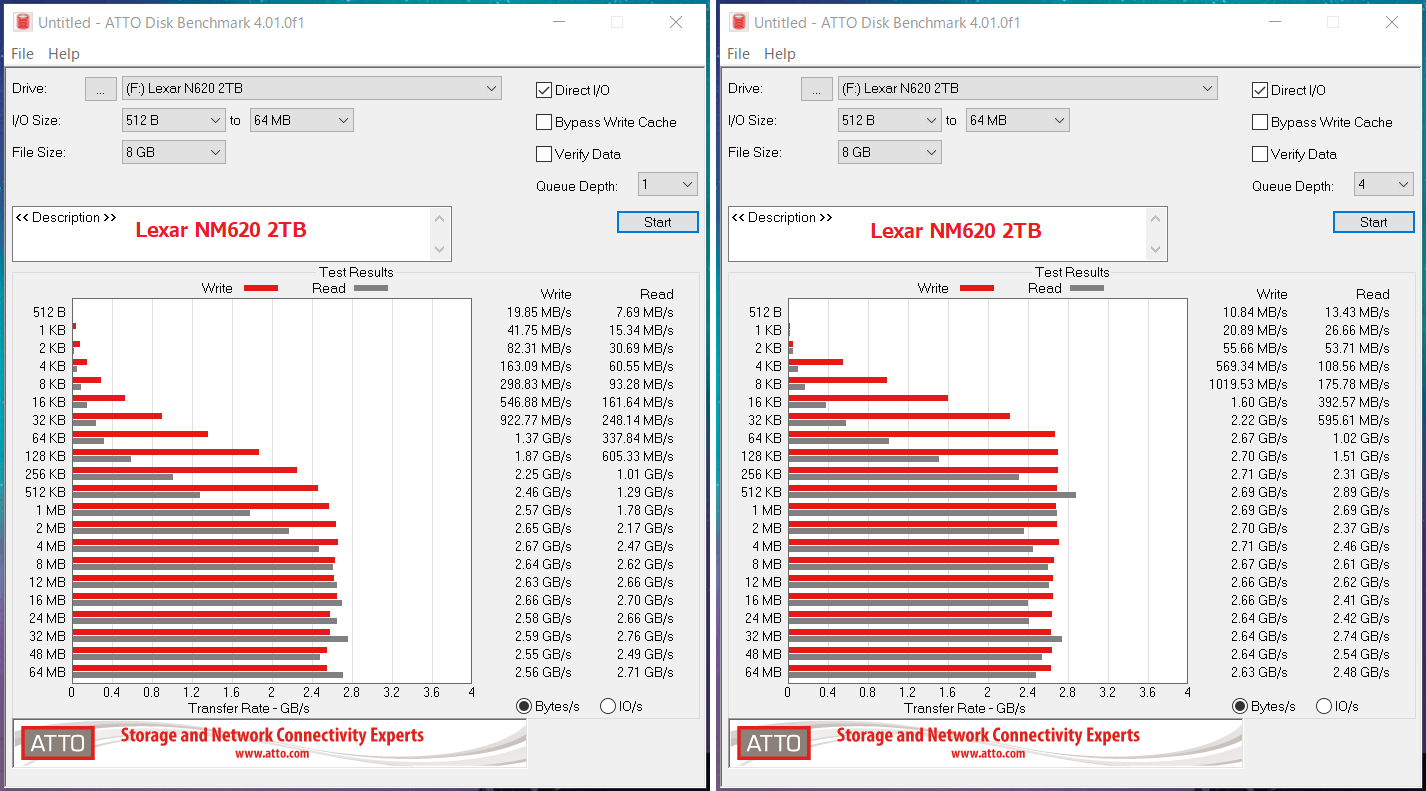Click the ATTO app icon in left window title bar
This screenshot has height=791, width=1426.
(x=23, y=22)
